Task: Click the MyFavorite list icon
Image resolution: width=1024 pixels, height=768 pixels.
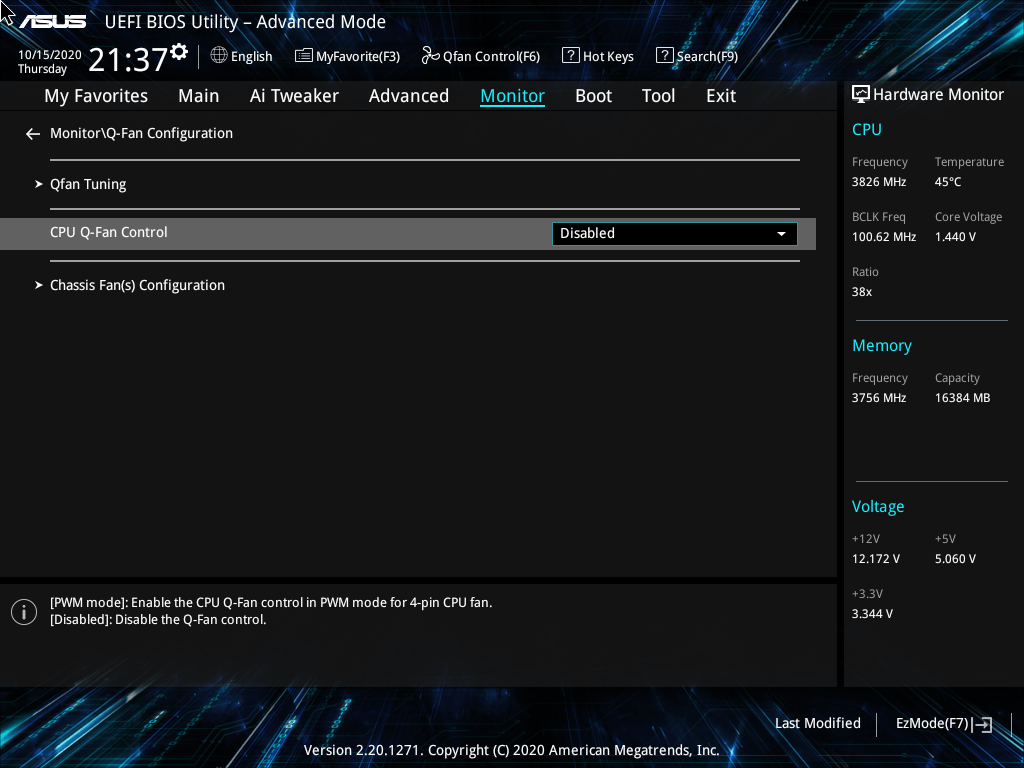Action: 304,56
